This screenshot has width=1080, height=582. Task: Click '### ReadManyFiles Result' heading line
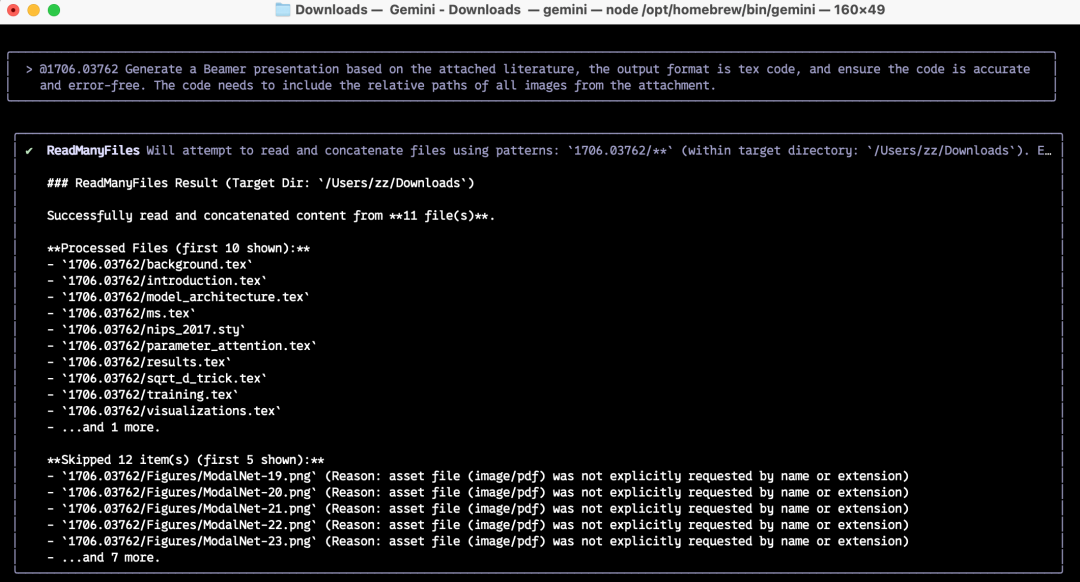(x=260, y=183)
